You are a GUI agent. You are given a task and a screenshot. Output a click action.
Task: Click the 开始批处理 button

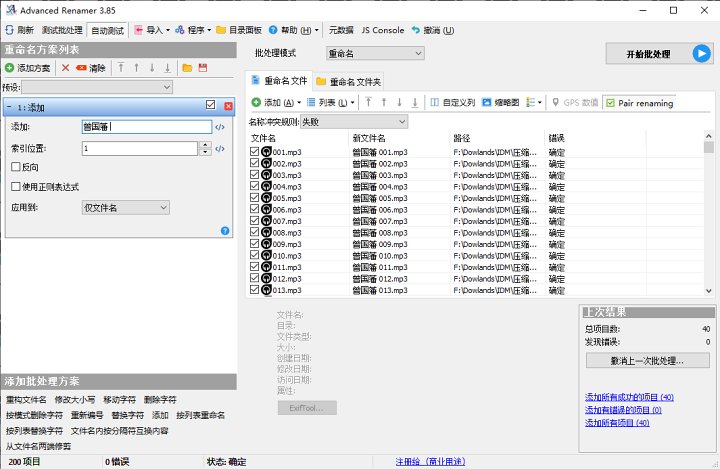tap(659, 53)
